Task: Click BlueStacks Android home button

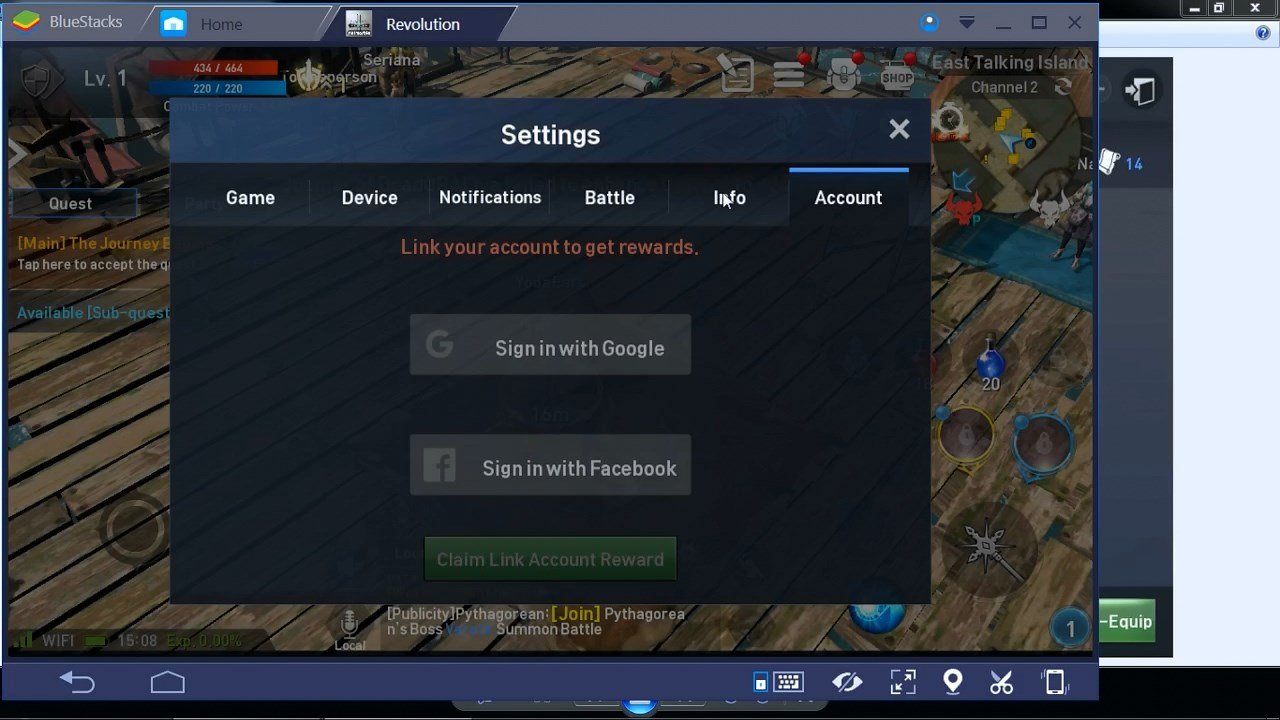Action: click(168, 682)
